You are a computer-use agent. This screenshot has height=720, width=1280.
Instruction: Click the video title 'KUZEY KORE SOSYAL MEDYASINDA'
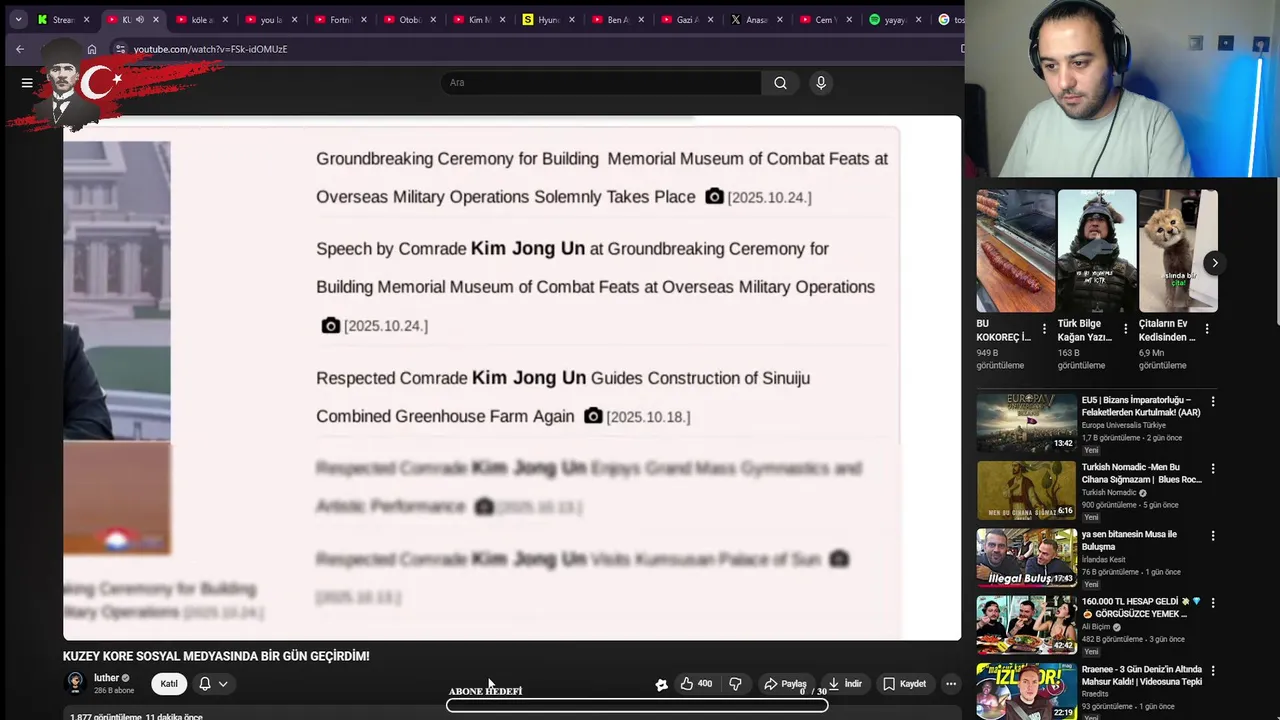tap(216, 656)
